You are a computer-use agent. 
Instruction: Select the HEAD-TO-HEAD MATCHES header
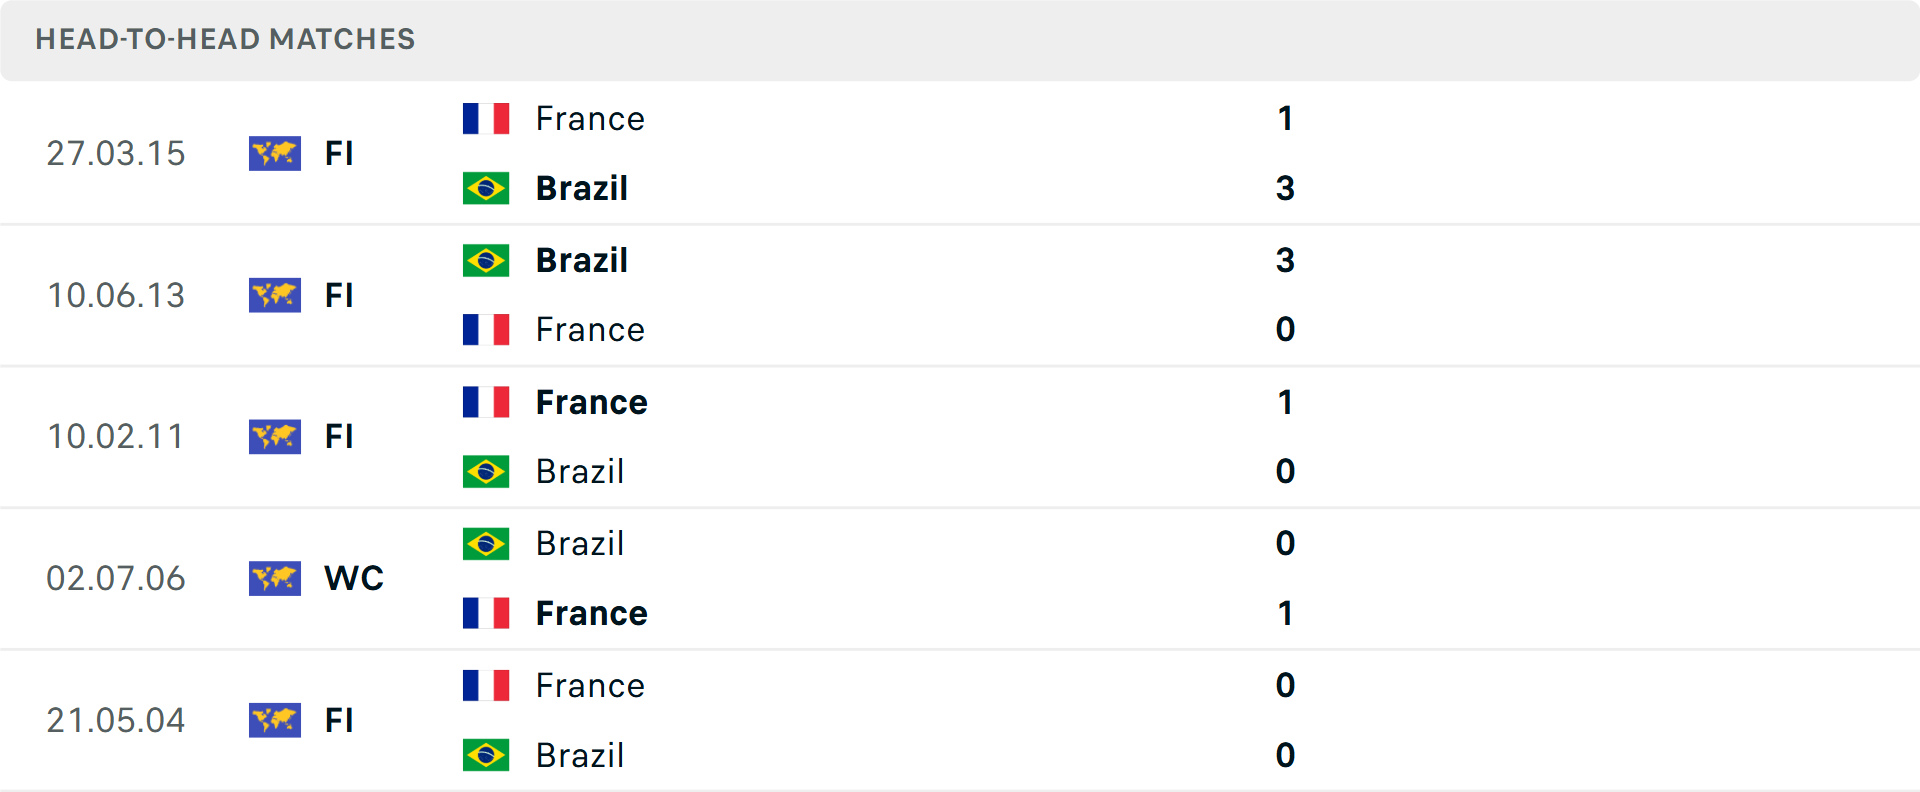(x=225, y=40)
